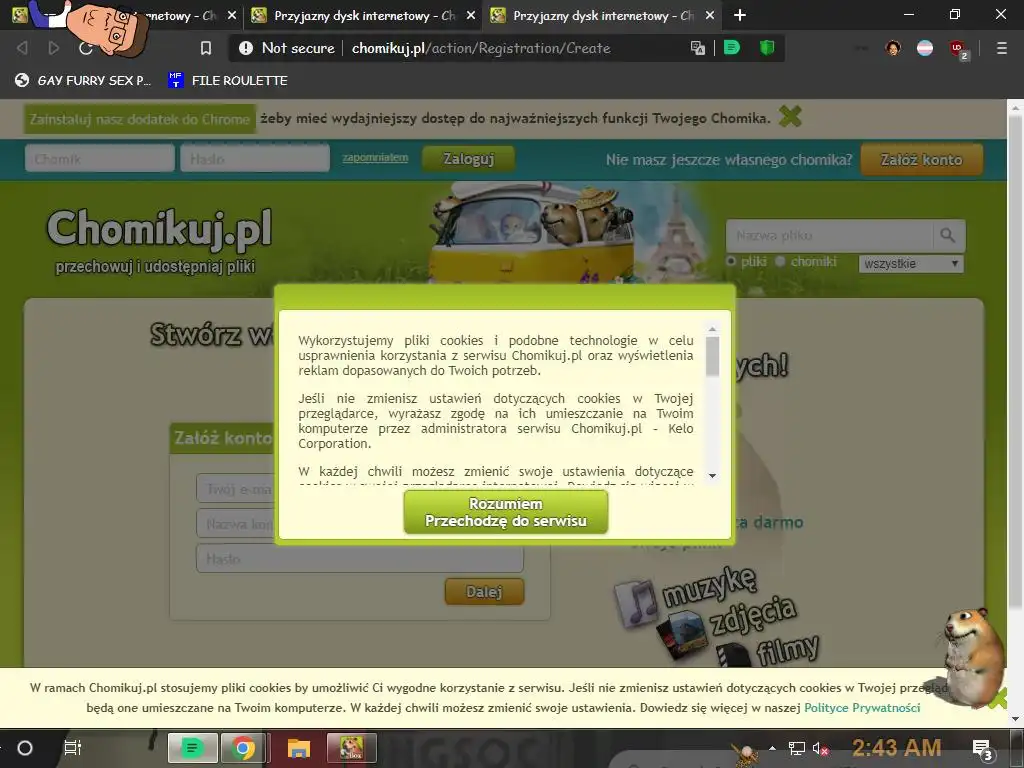The width and height of the screenshot is (1024, 768).
Task: Click the Chomik login field
Action: [100, 159]
